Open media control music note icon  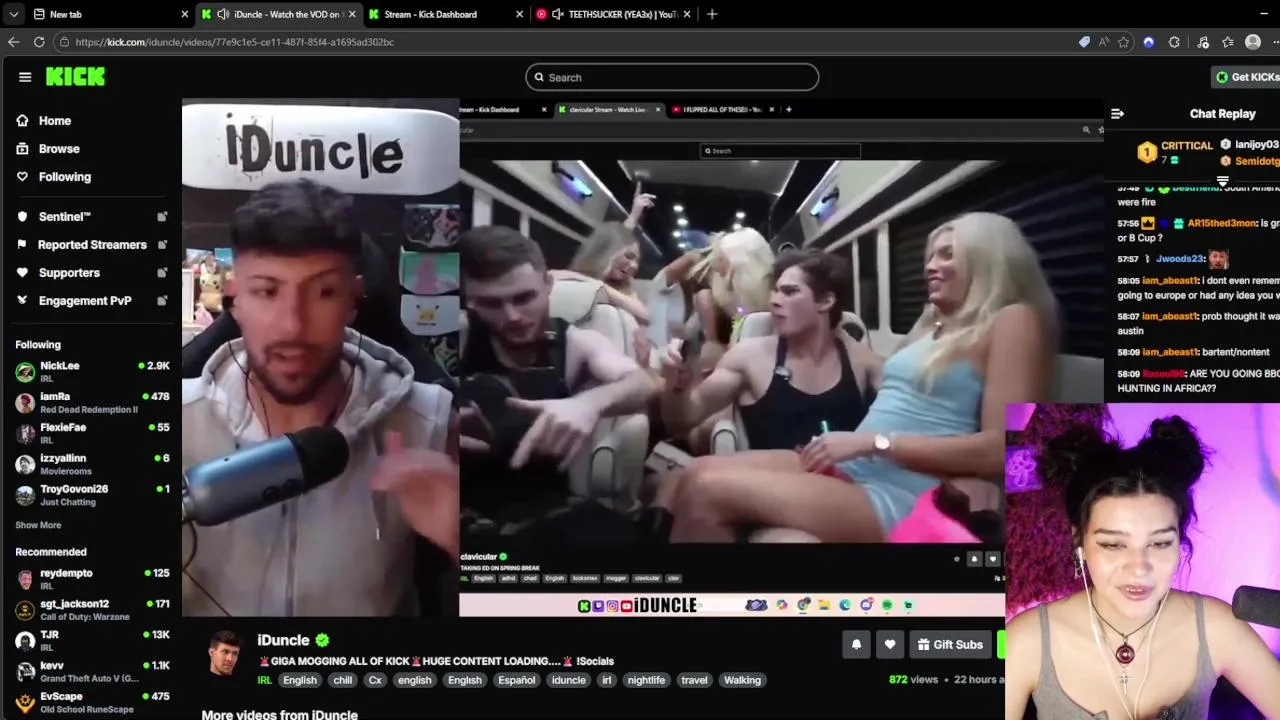(1202, 42)
